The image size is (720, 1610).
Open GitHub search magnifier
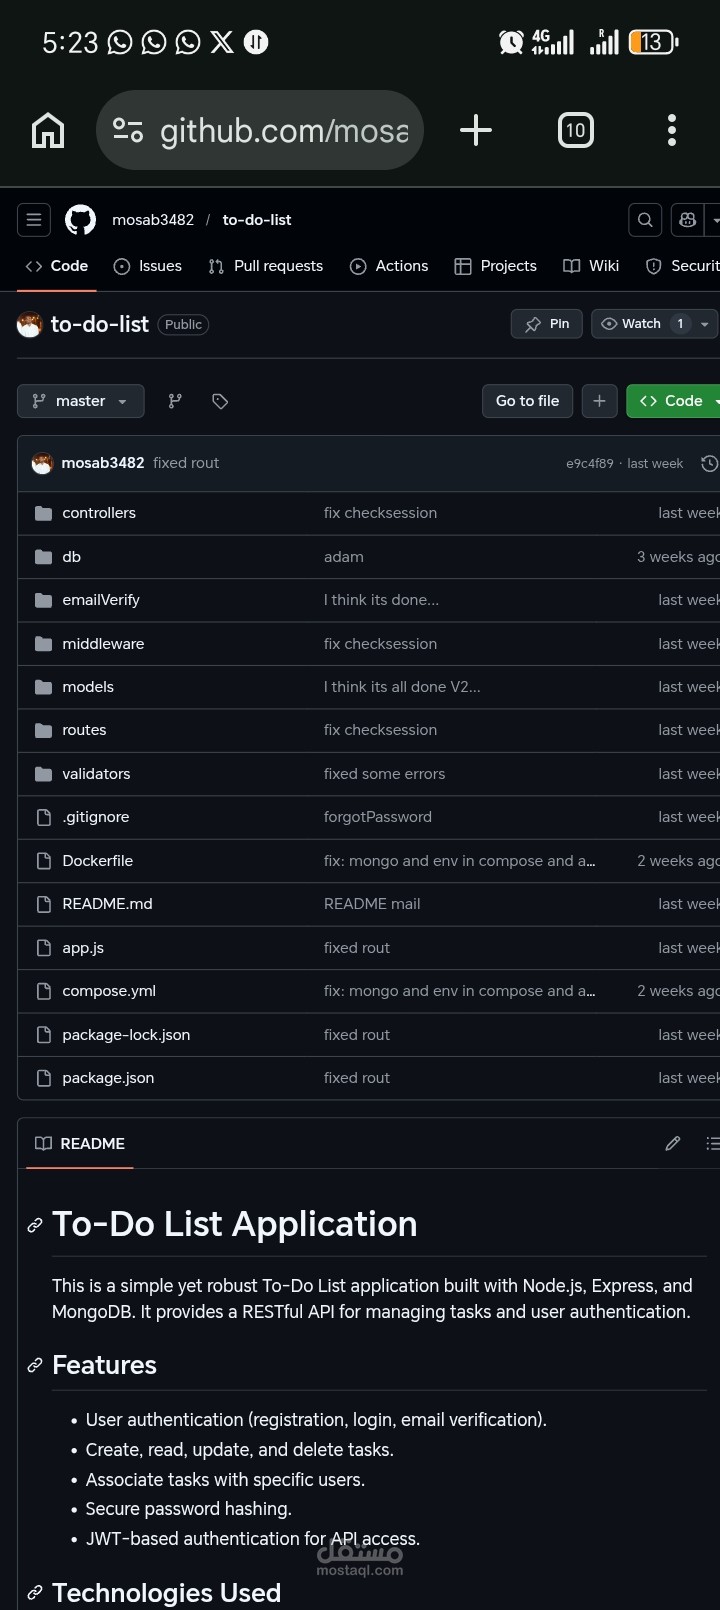(645, 220)
